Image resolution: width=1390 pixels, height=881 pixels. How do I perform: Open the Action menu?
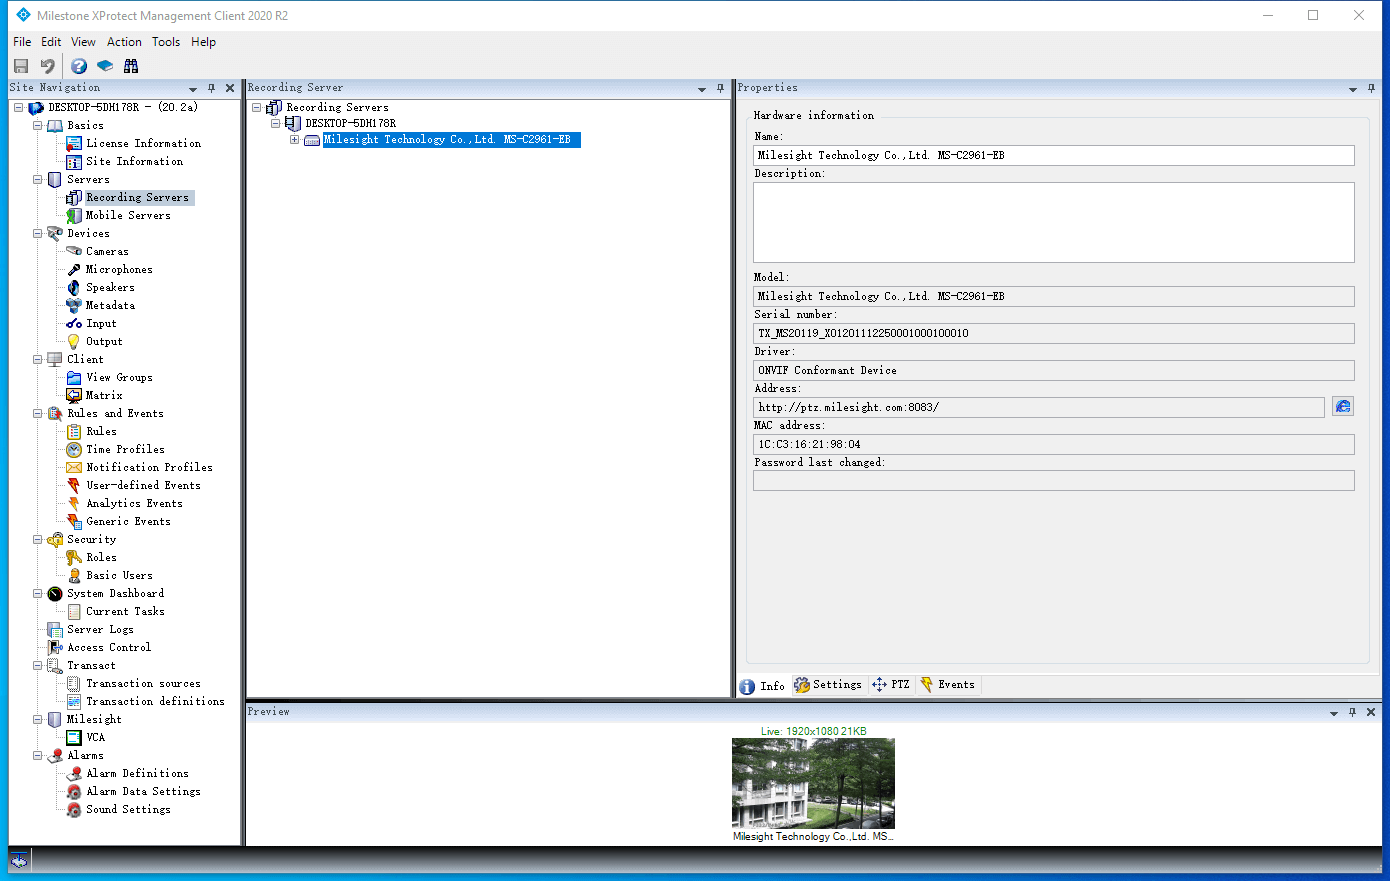click(124, 42)
